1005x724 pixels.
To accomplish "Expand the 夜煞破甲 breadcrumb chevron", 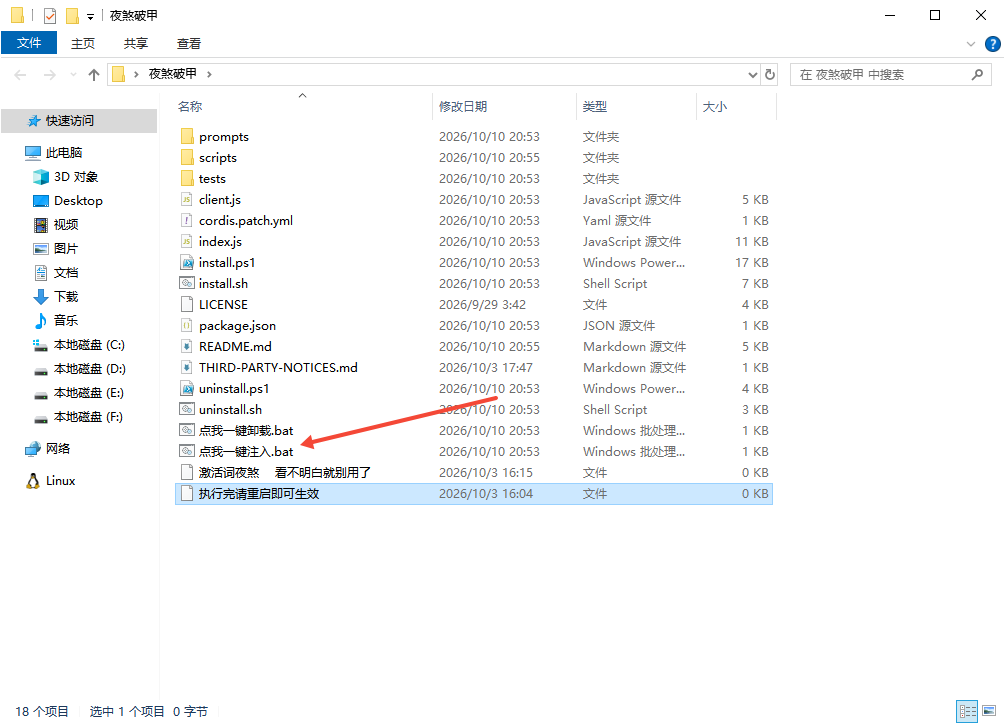I will [209, 74].
